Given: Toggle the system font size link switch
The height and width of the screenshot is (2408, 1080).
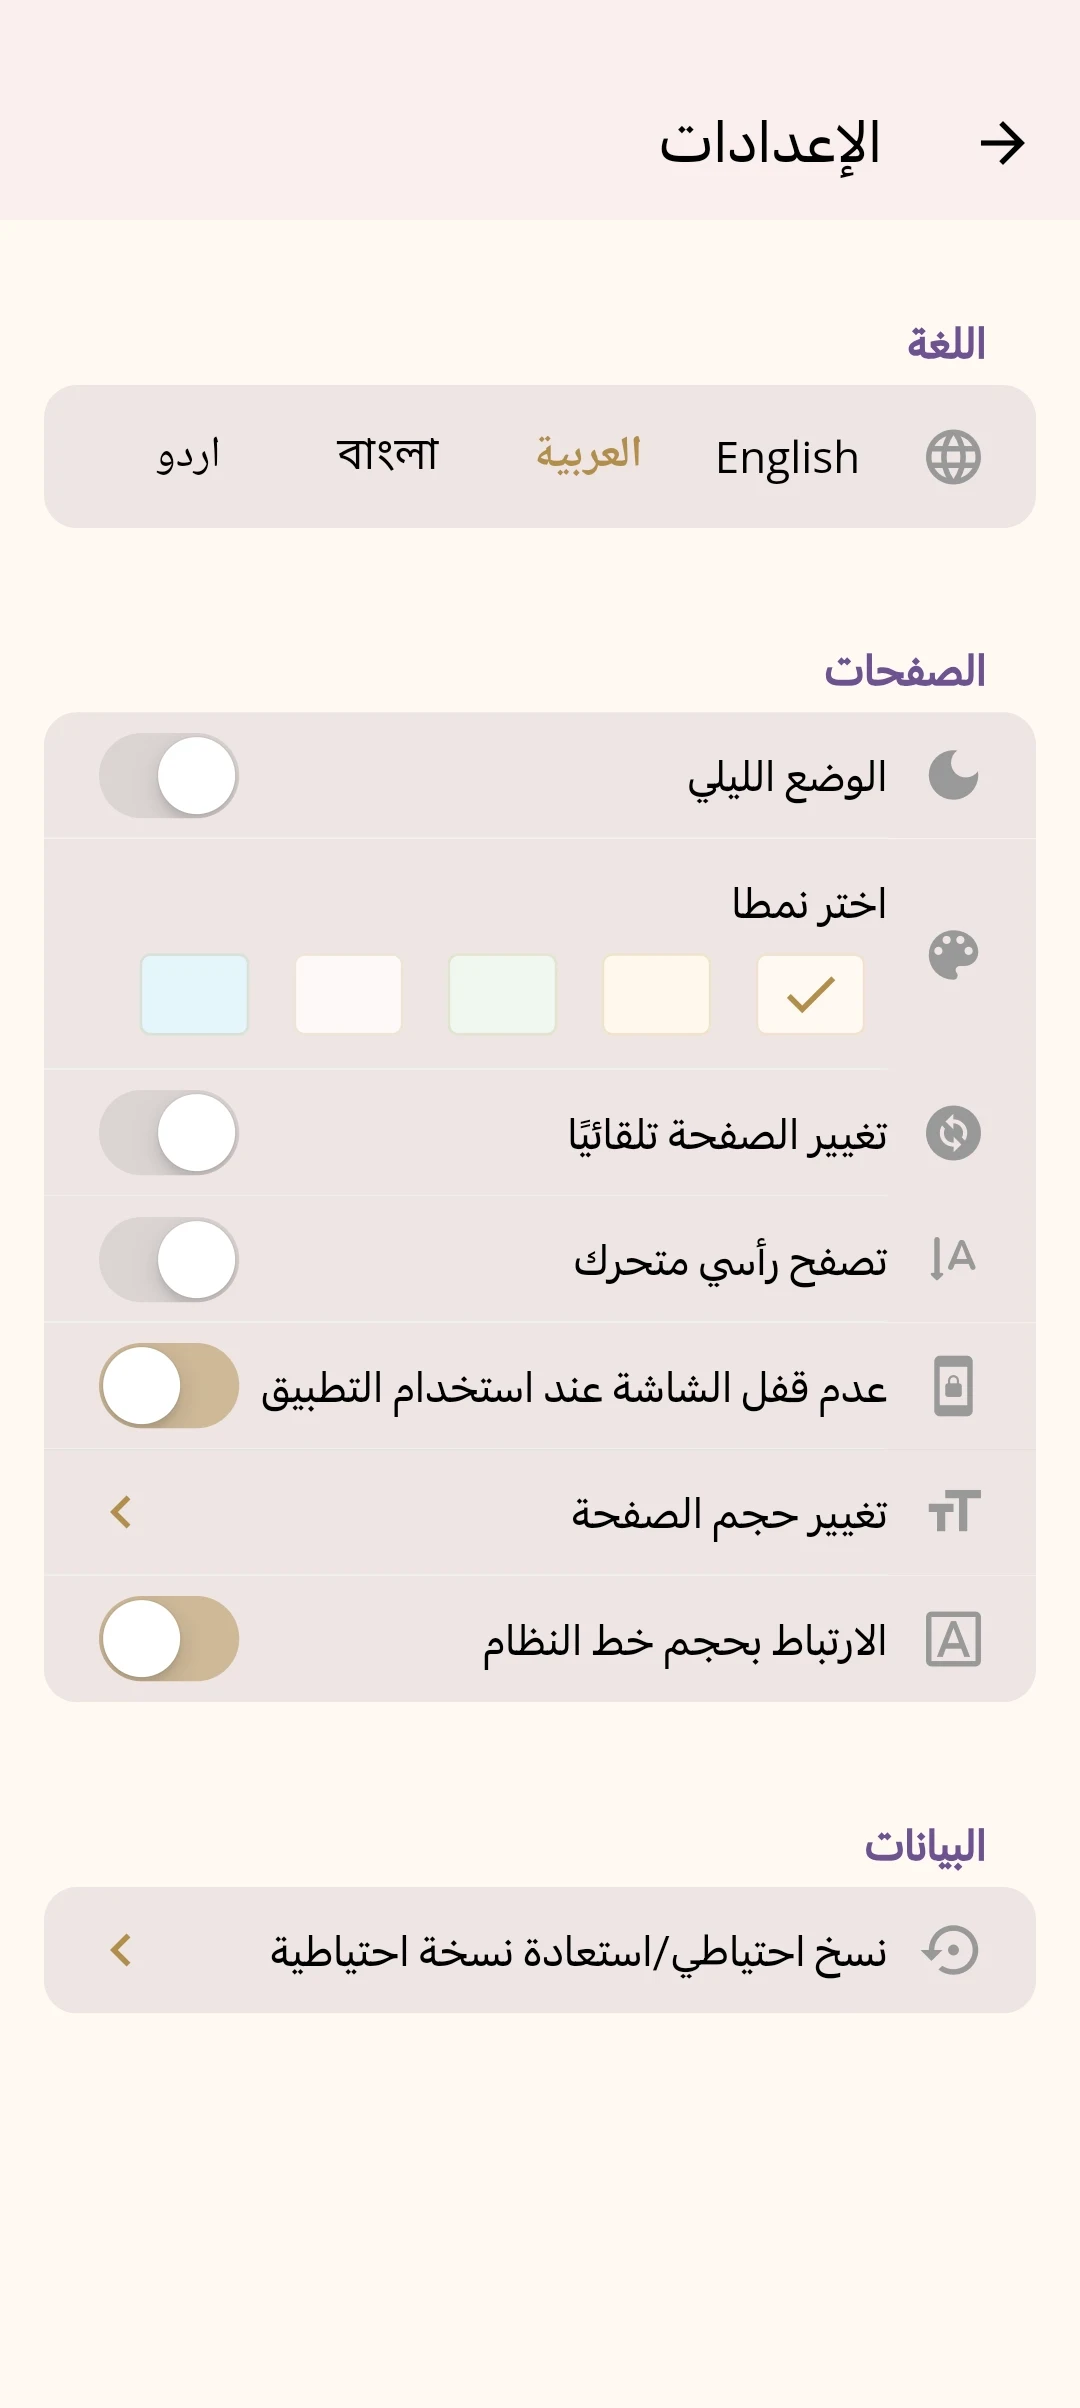Looking at the screenshot, I should point(169,1639).
